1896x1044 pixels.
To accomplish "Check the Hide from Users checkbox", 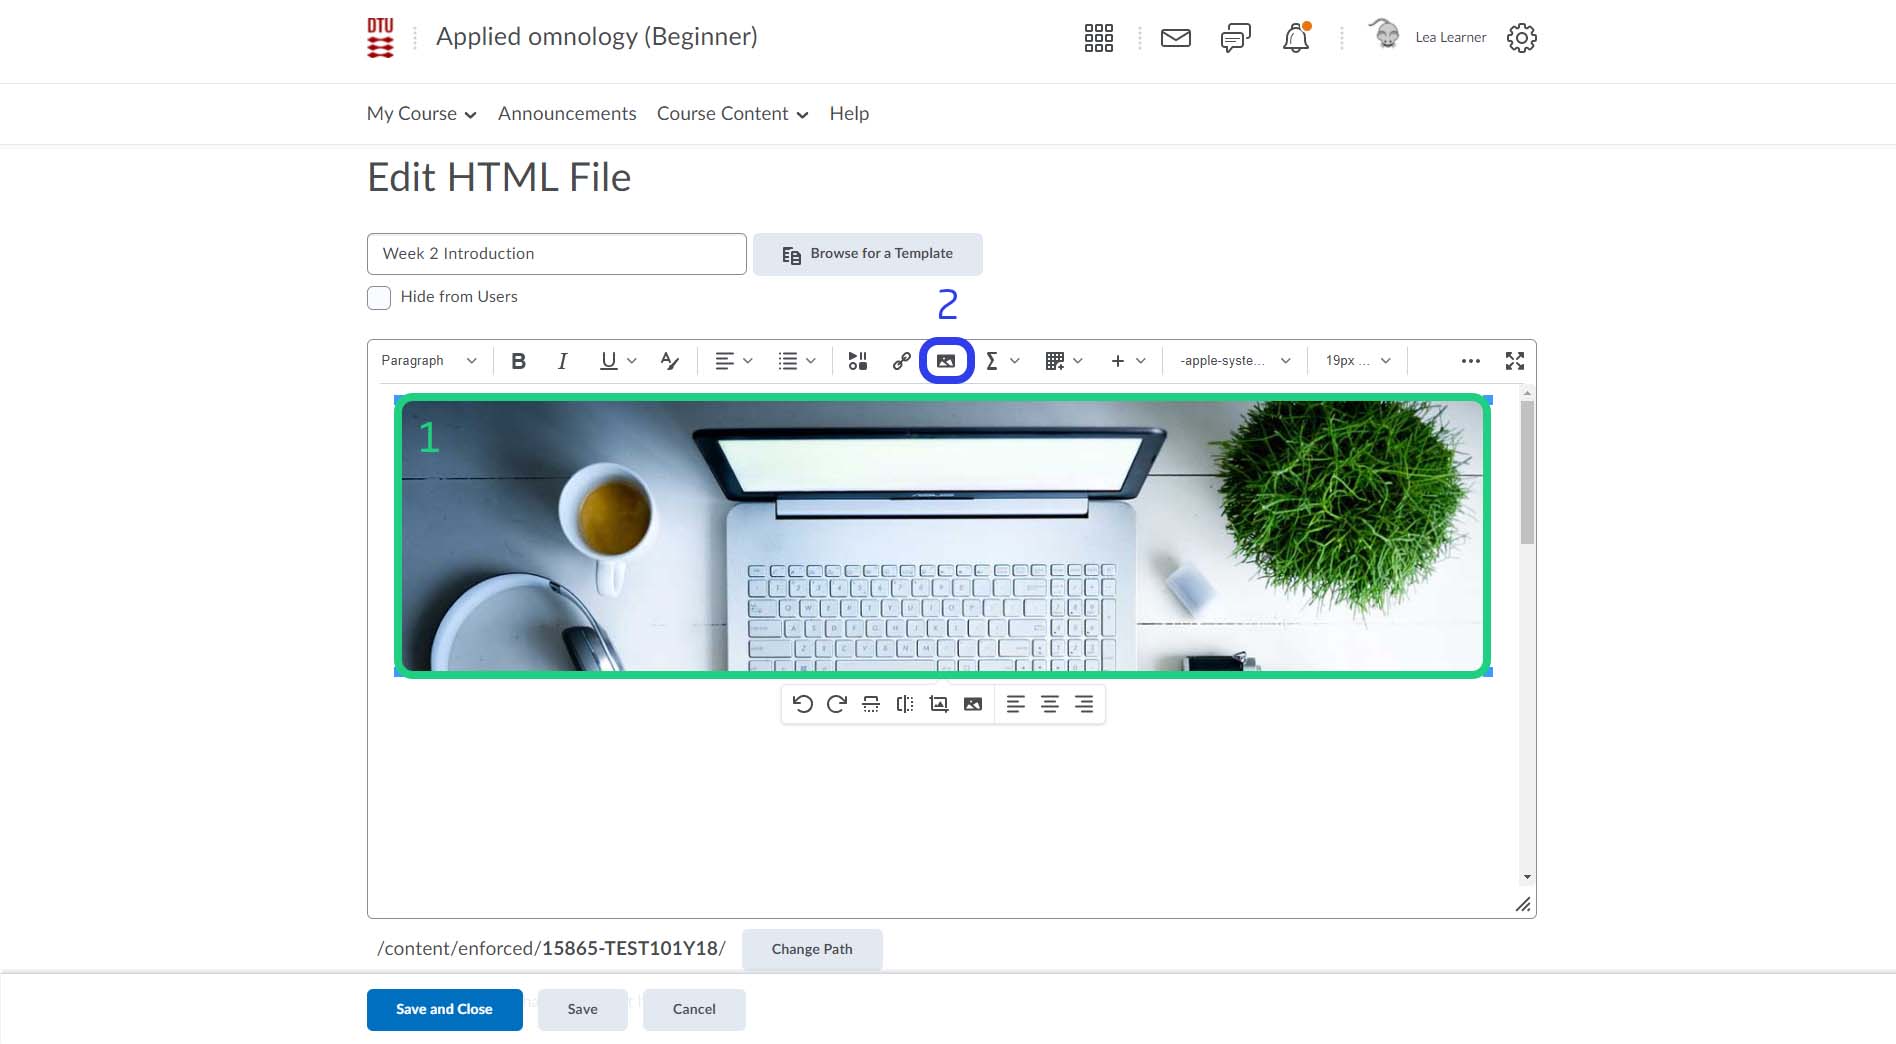I will (379, 298).
